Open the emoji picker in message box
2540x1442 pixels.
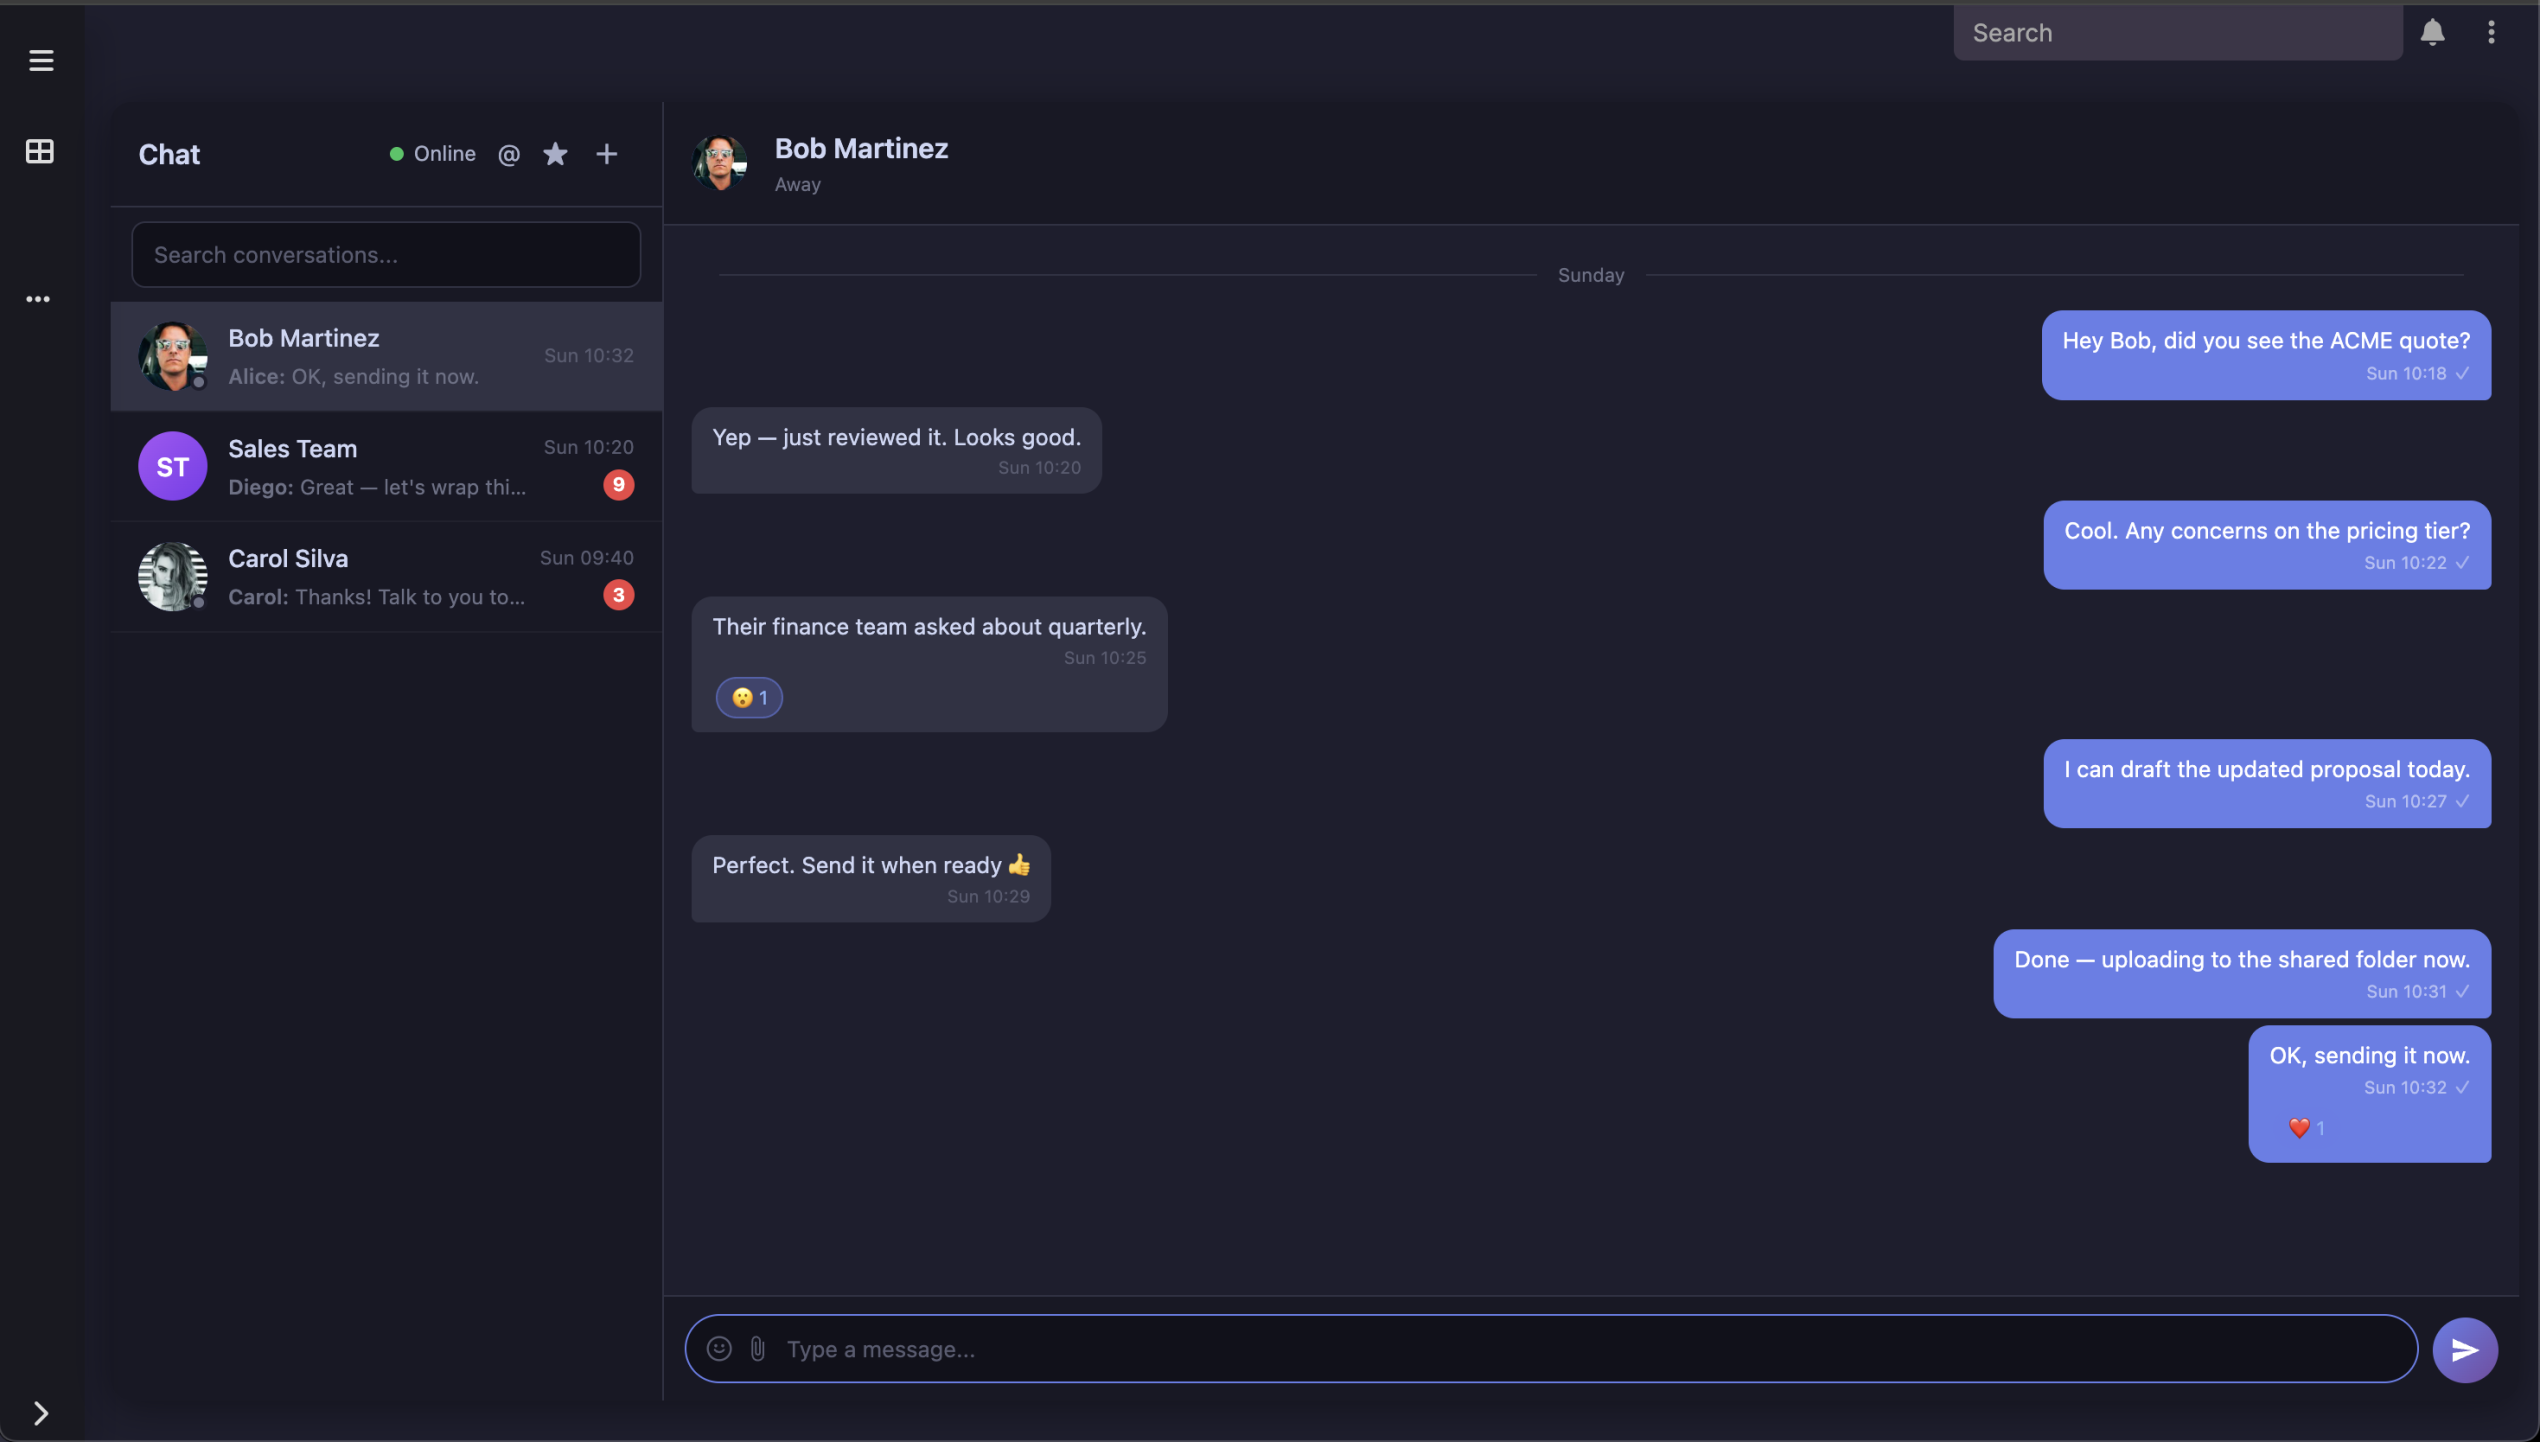click(x=719, y=1349)
